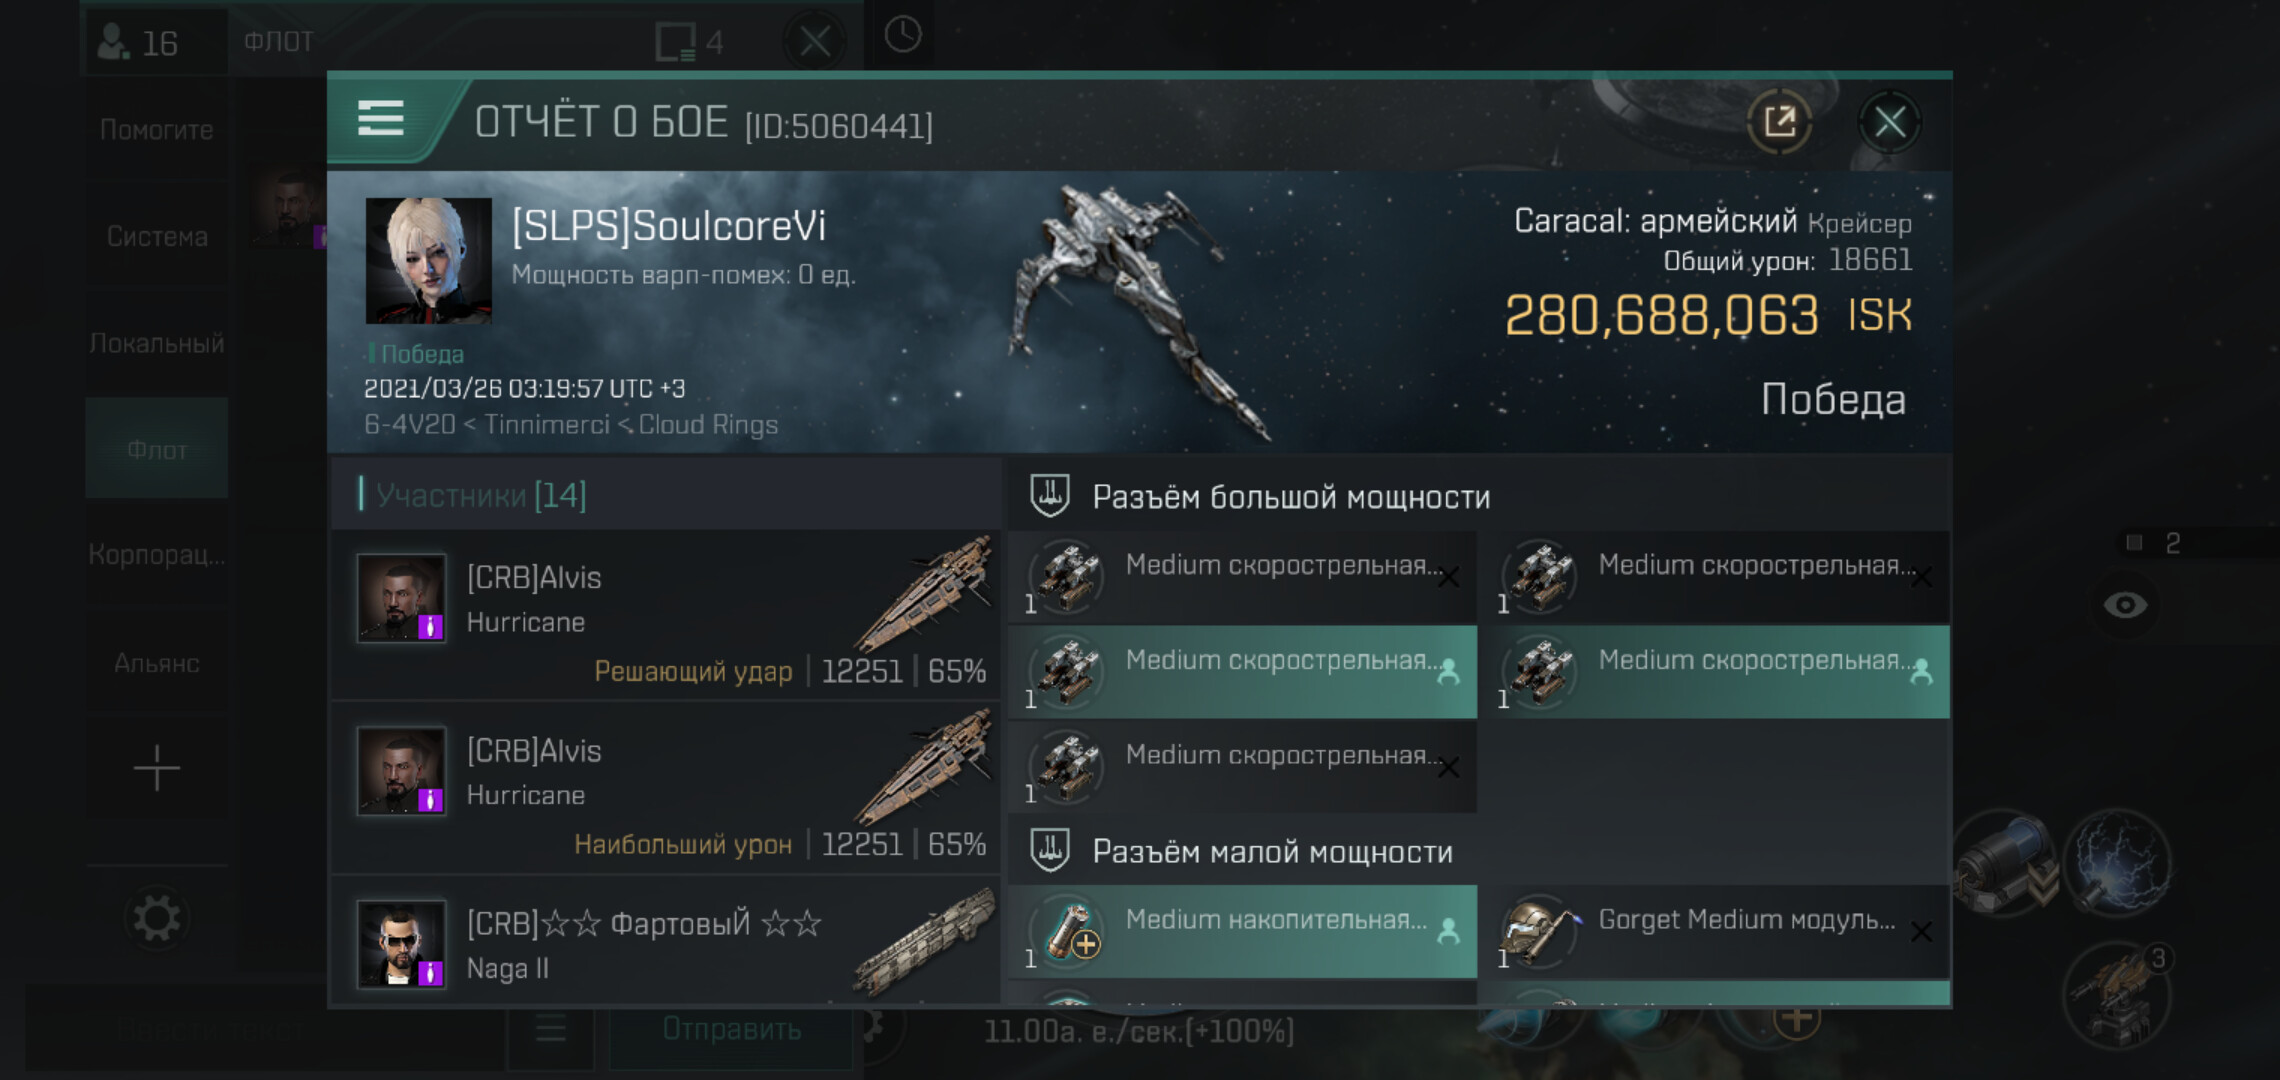Open the fleet window count icon showing 4
This screenshot has width=2280, height=1080.
689,42
